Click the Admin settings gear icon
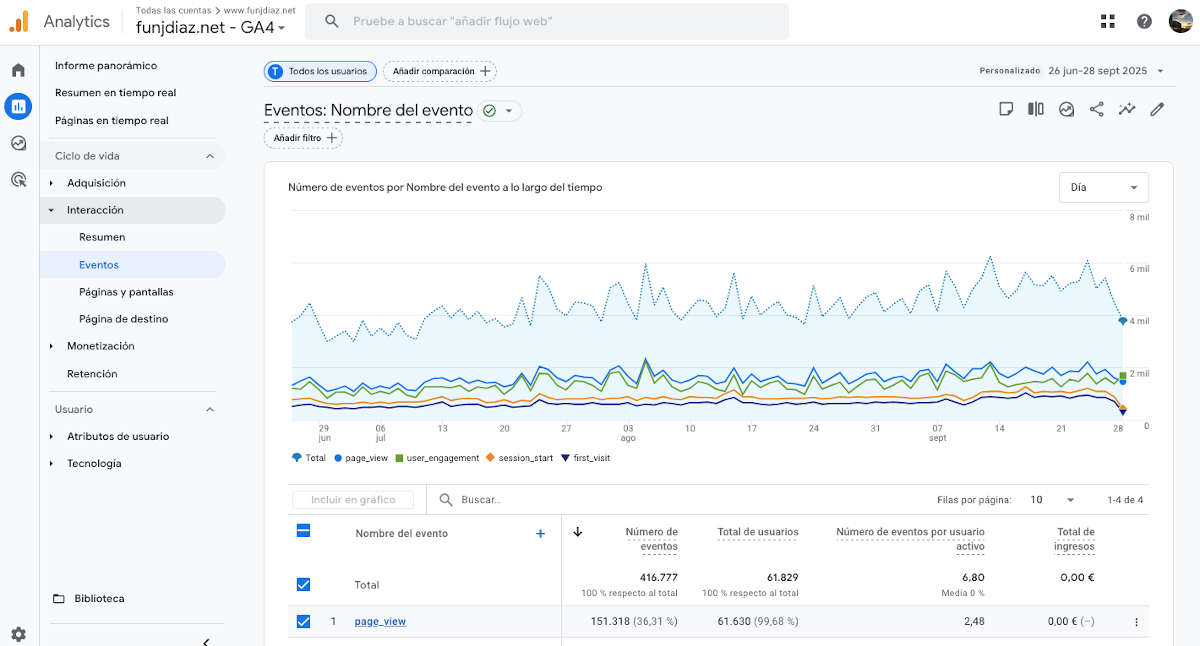 click(18, 634)
